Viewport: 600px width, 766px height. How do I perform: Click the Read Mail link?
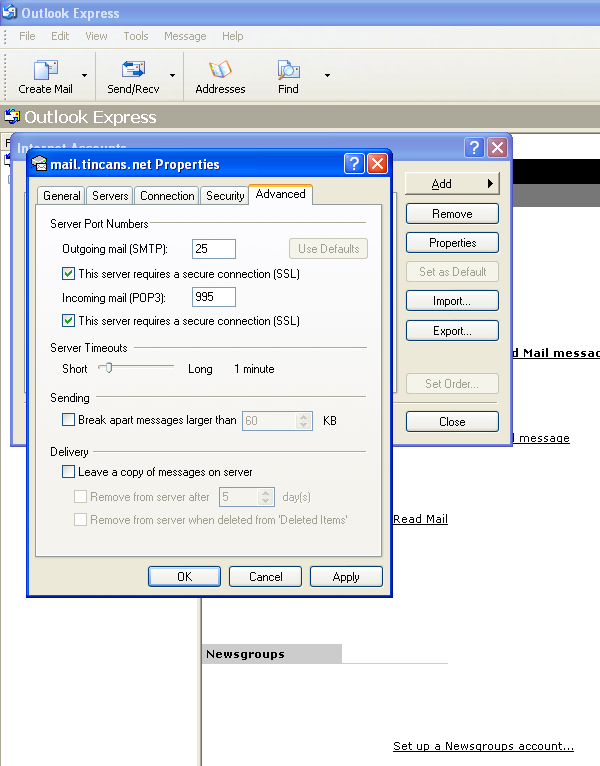[420, 519]
